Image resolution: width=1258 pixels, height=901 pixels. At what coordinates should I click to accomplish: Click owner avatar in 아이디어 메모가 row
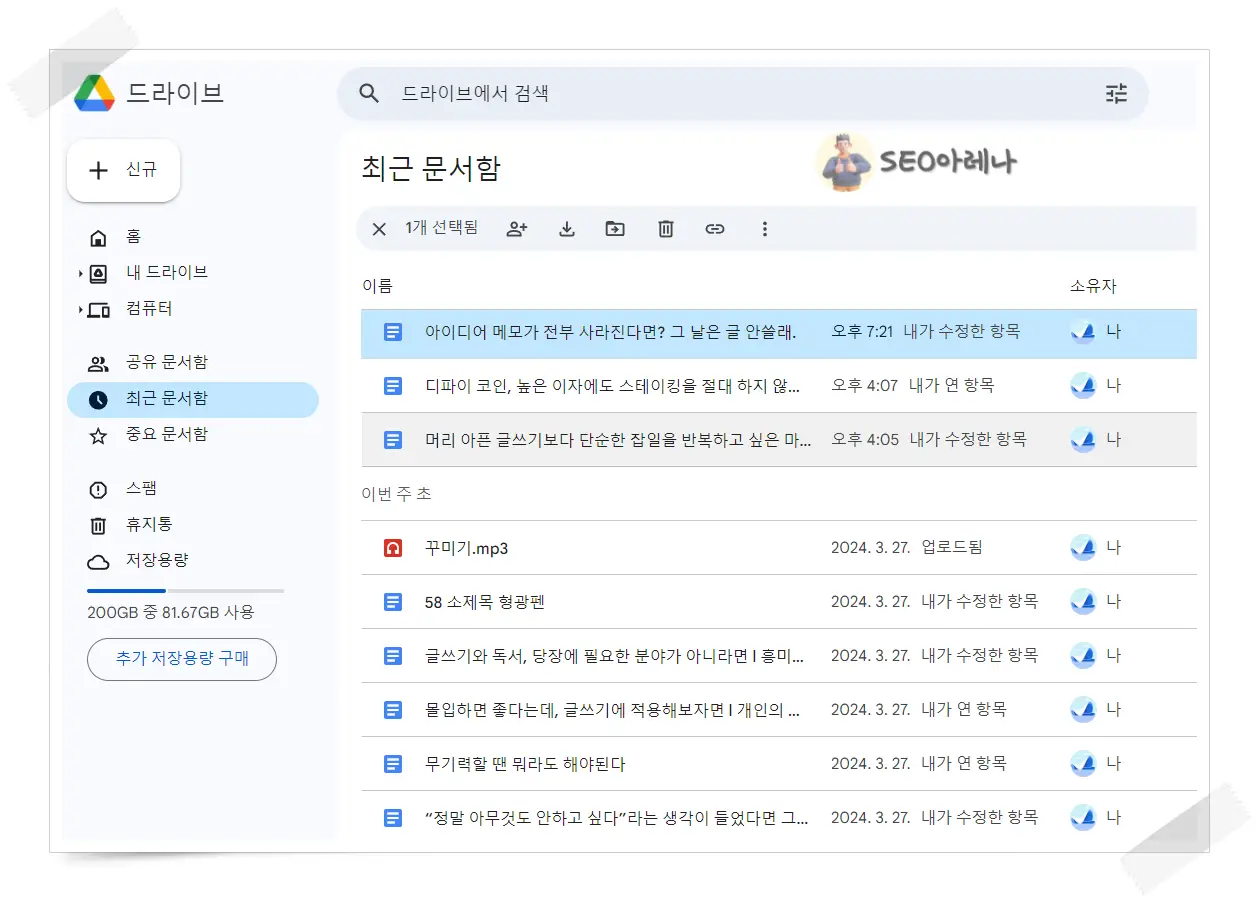1083,332
